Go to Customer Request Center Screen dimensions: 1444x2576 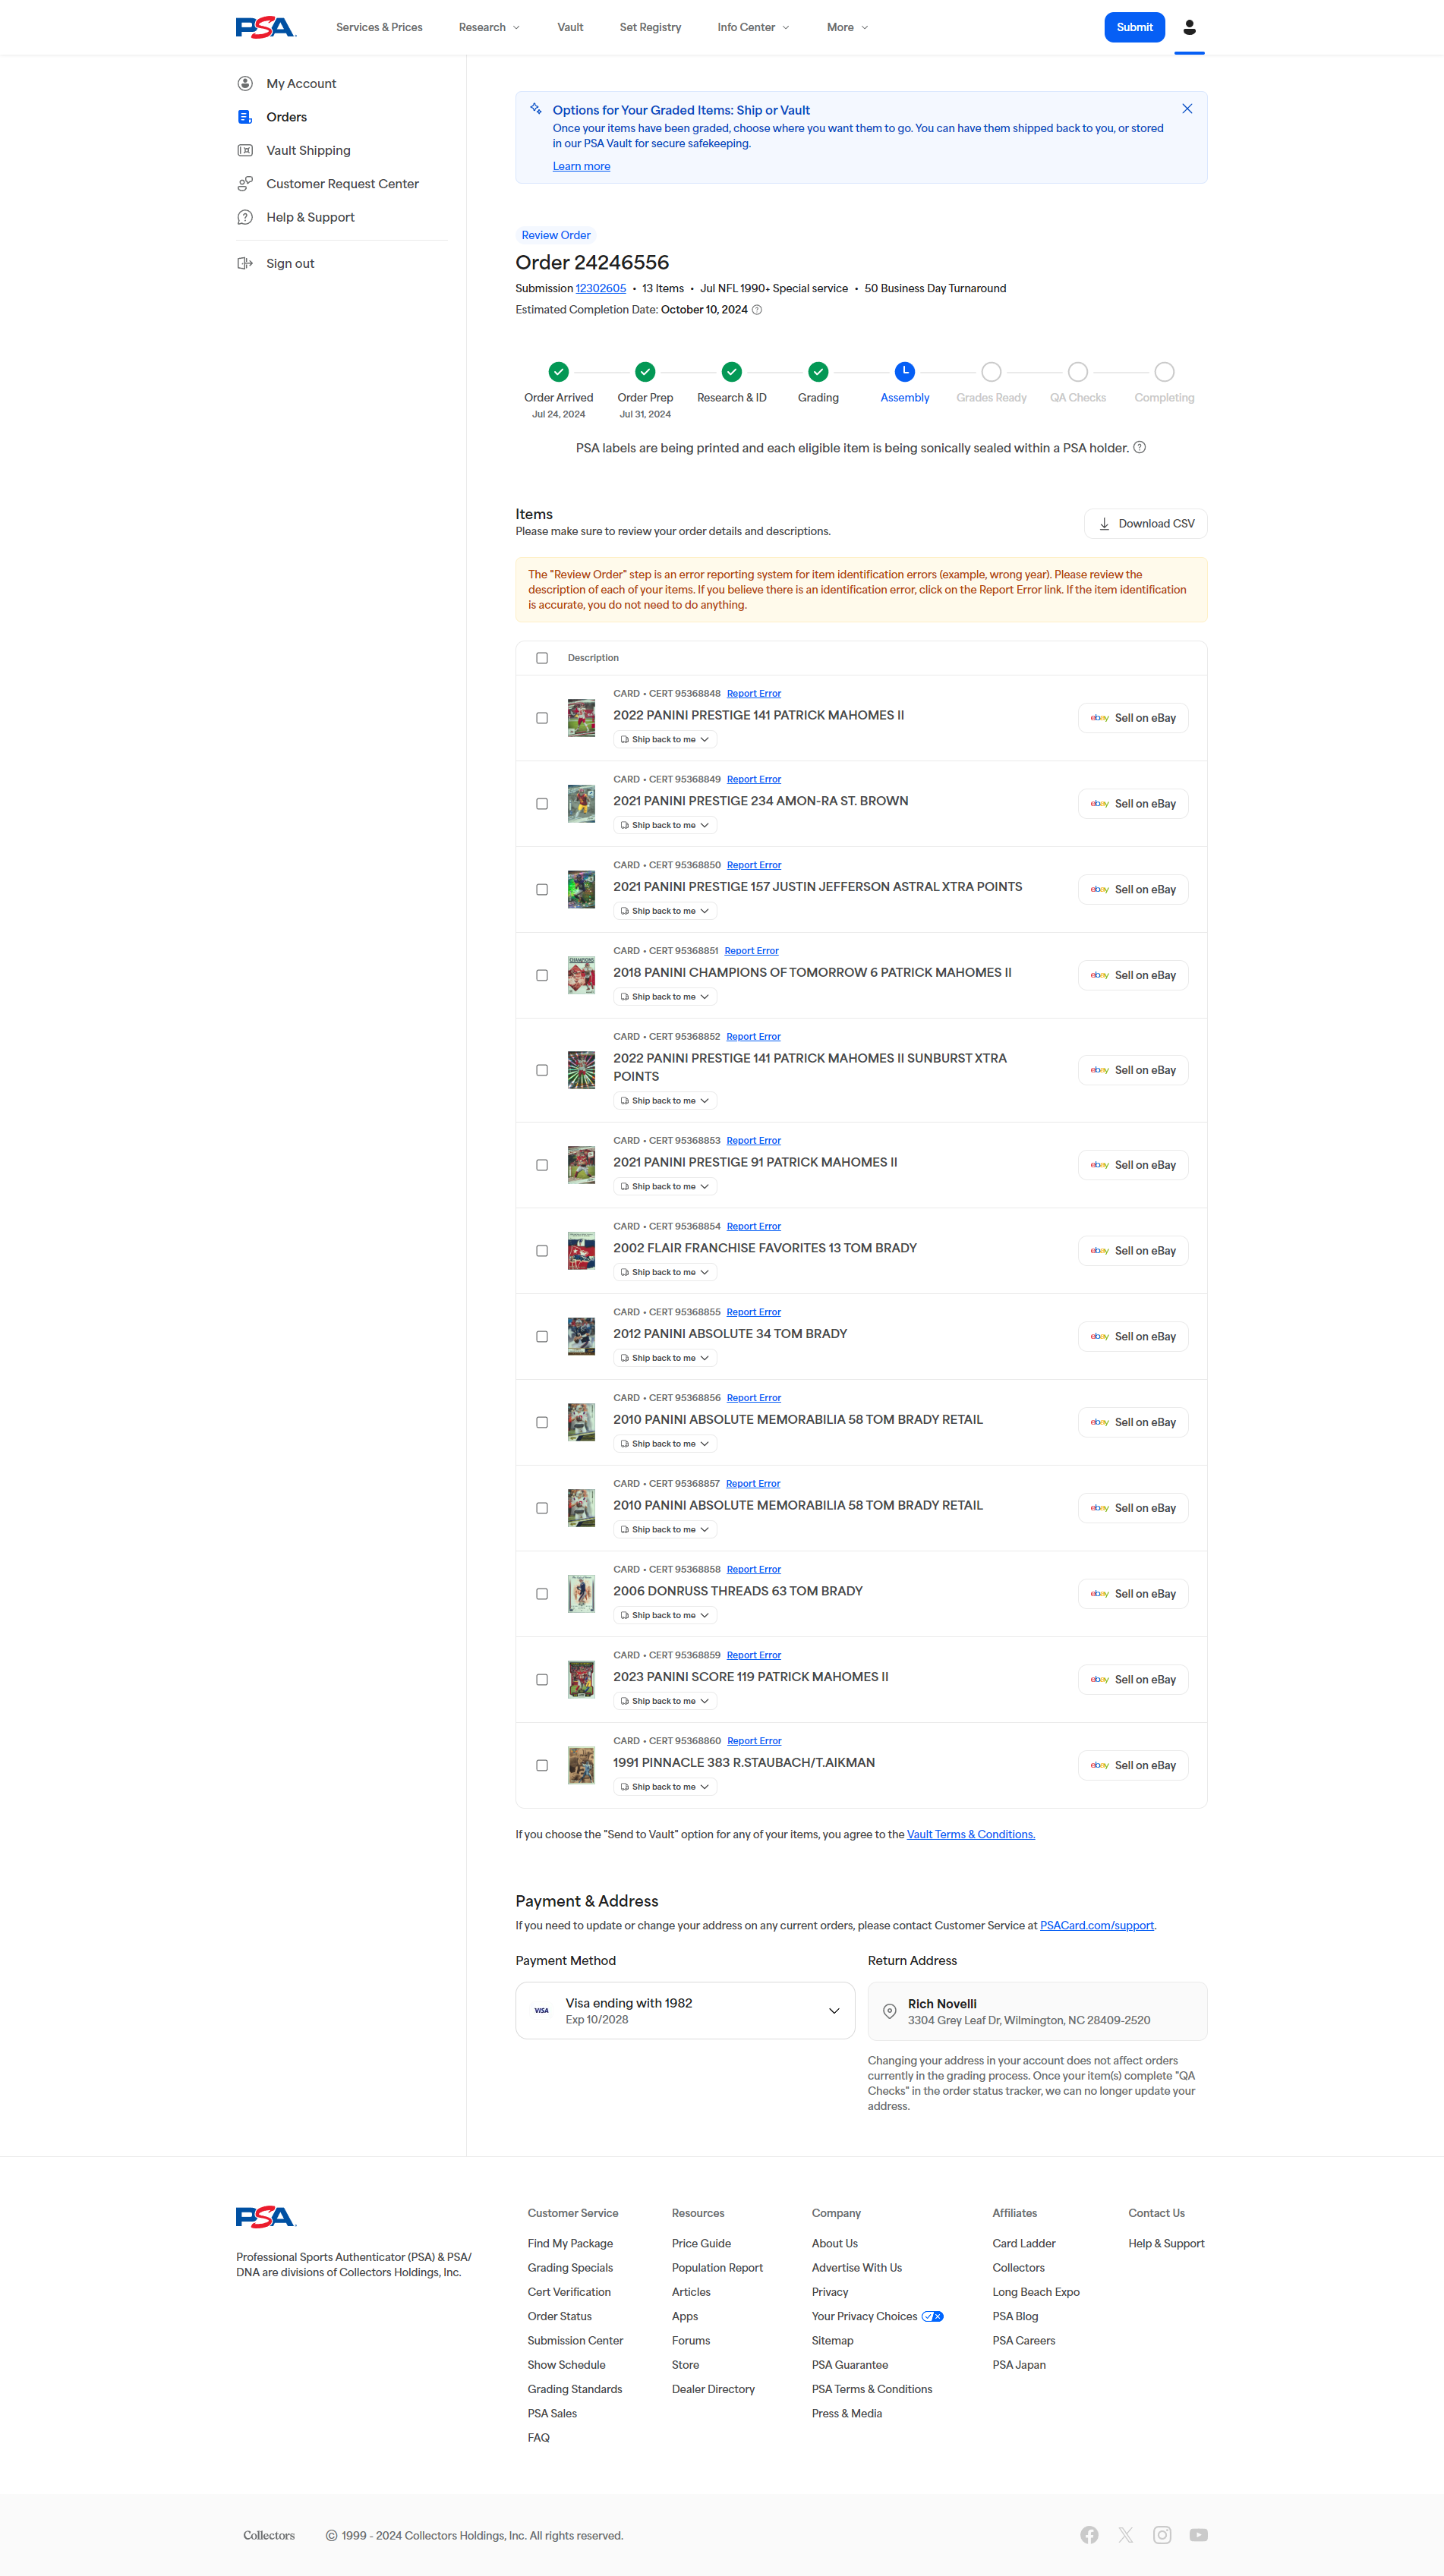tap(342, 184)
